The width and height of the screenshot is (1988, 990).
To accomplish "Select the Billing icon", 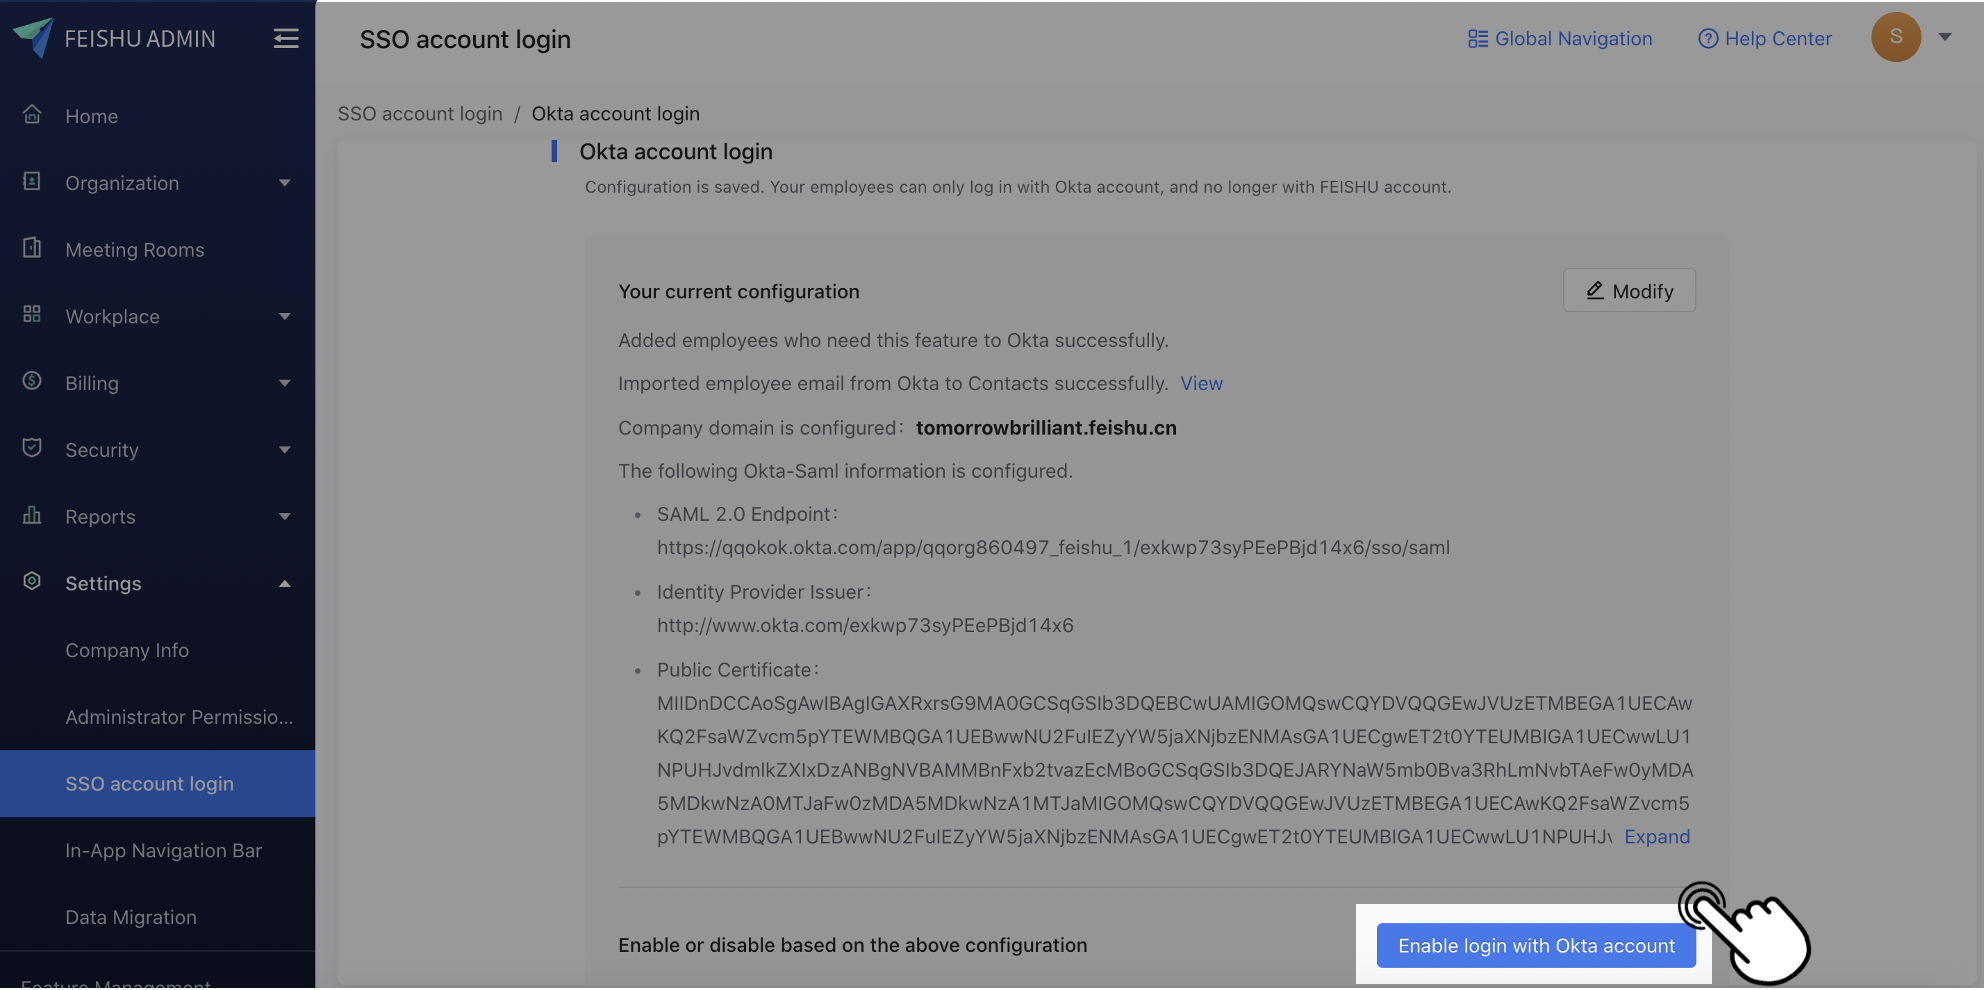I will click(31, 382).
